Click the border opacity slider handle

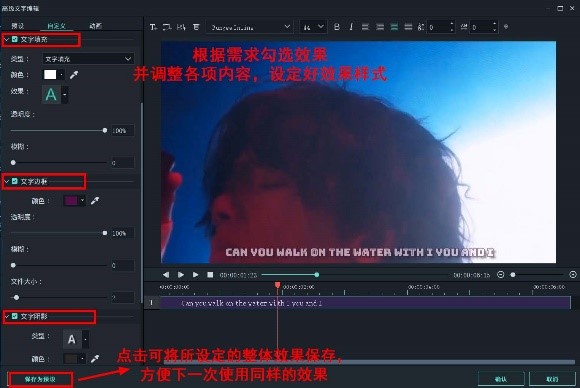tap(105, 233)
